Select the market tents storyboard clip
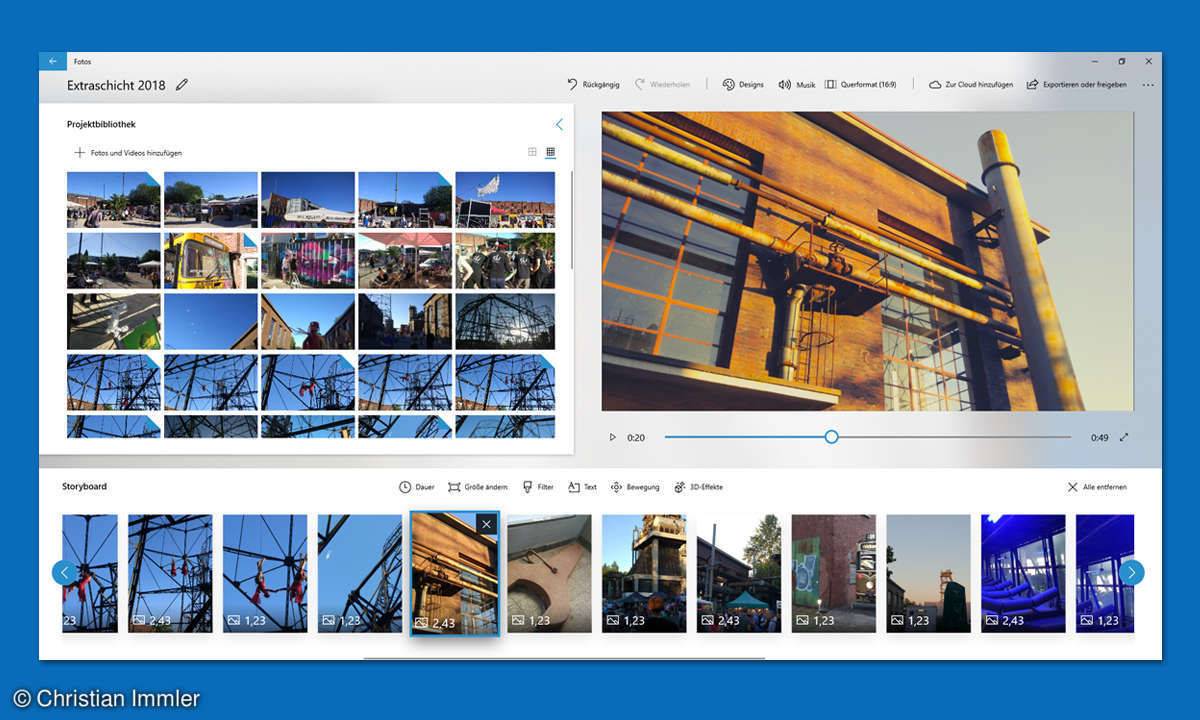Image resolution: width=1200 pixels, height=720 pixels. point(739,573)
